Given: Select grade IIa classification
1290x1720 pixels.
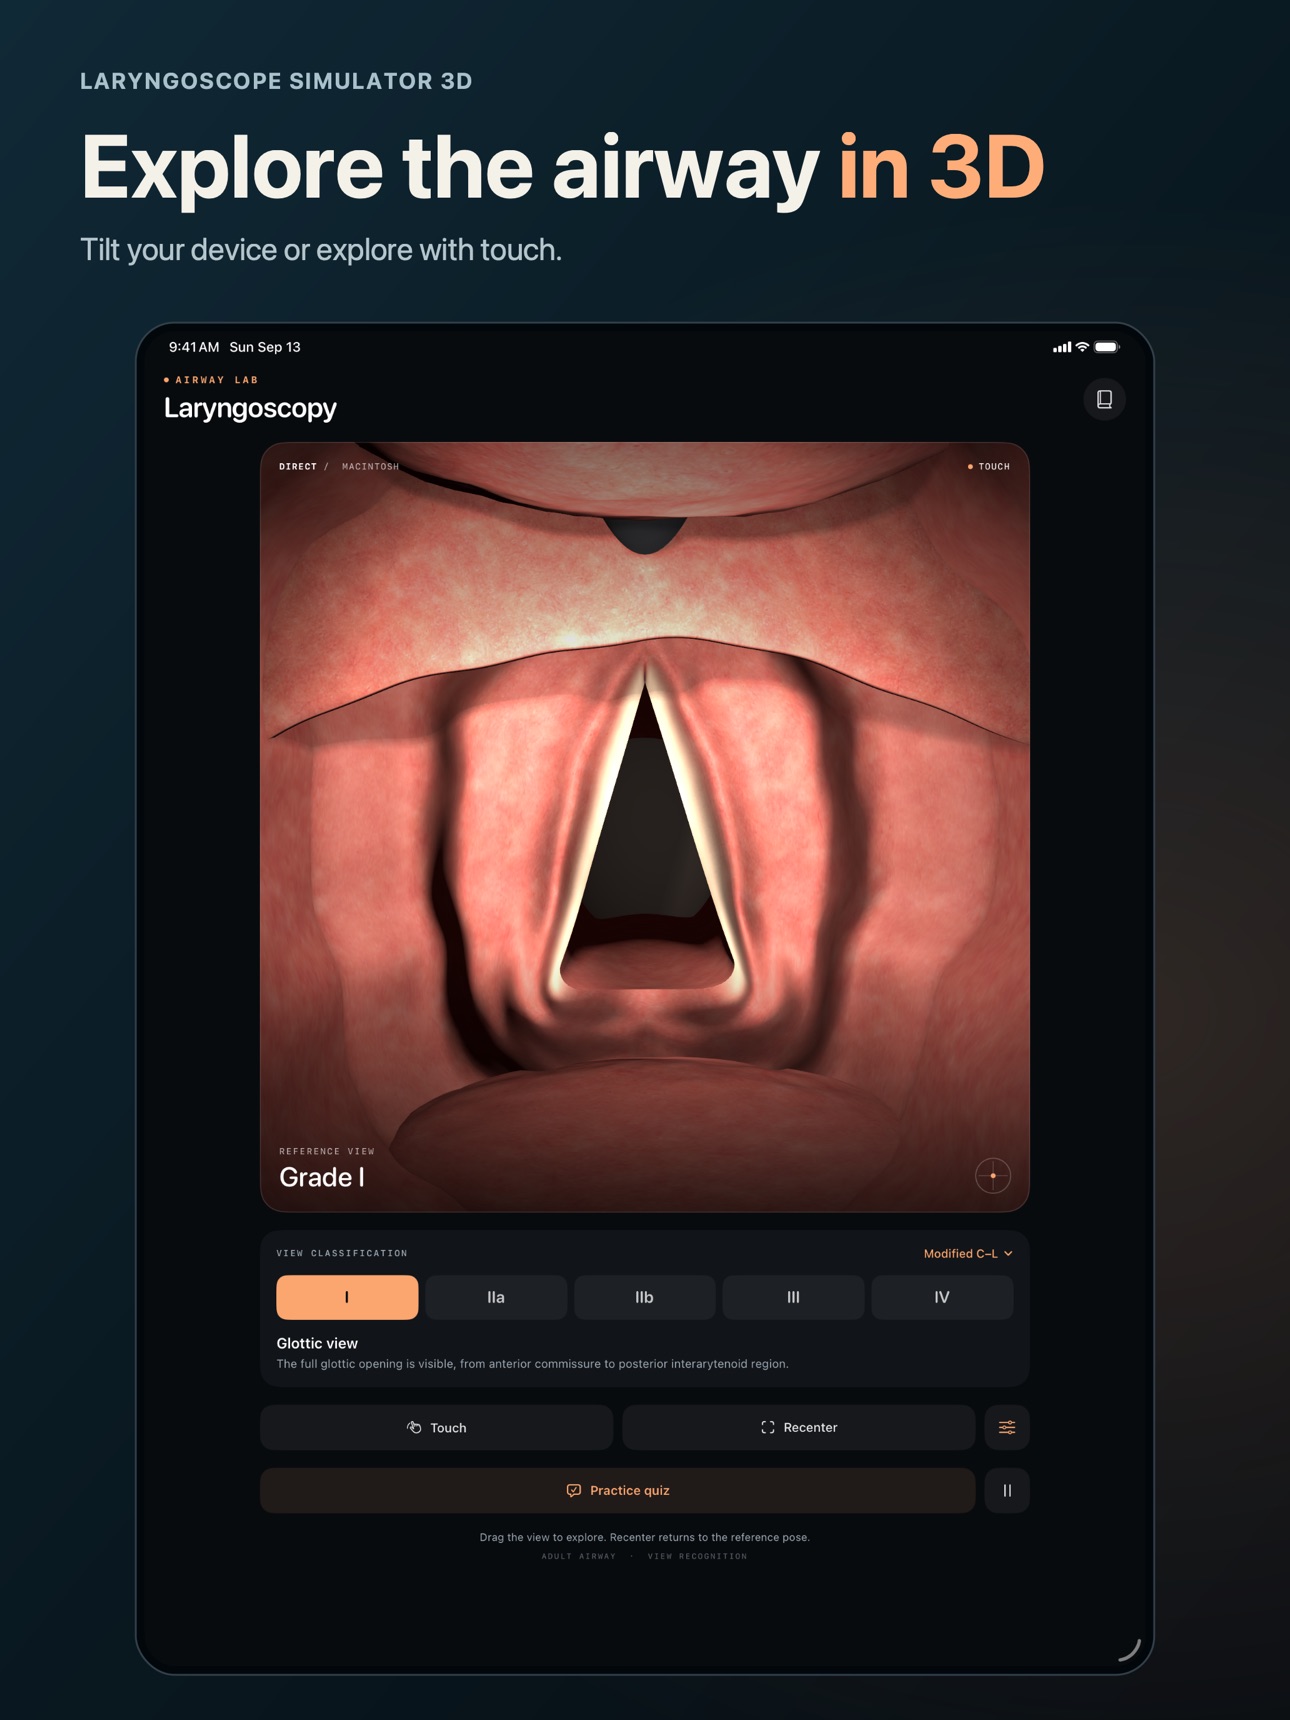Looking at the screenshot, I should tap(496, 1297).
